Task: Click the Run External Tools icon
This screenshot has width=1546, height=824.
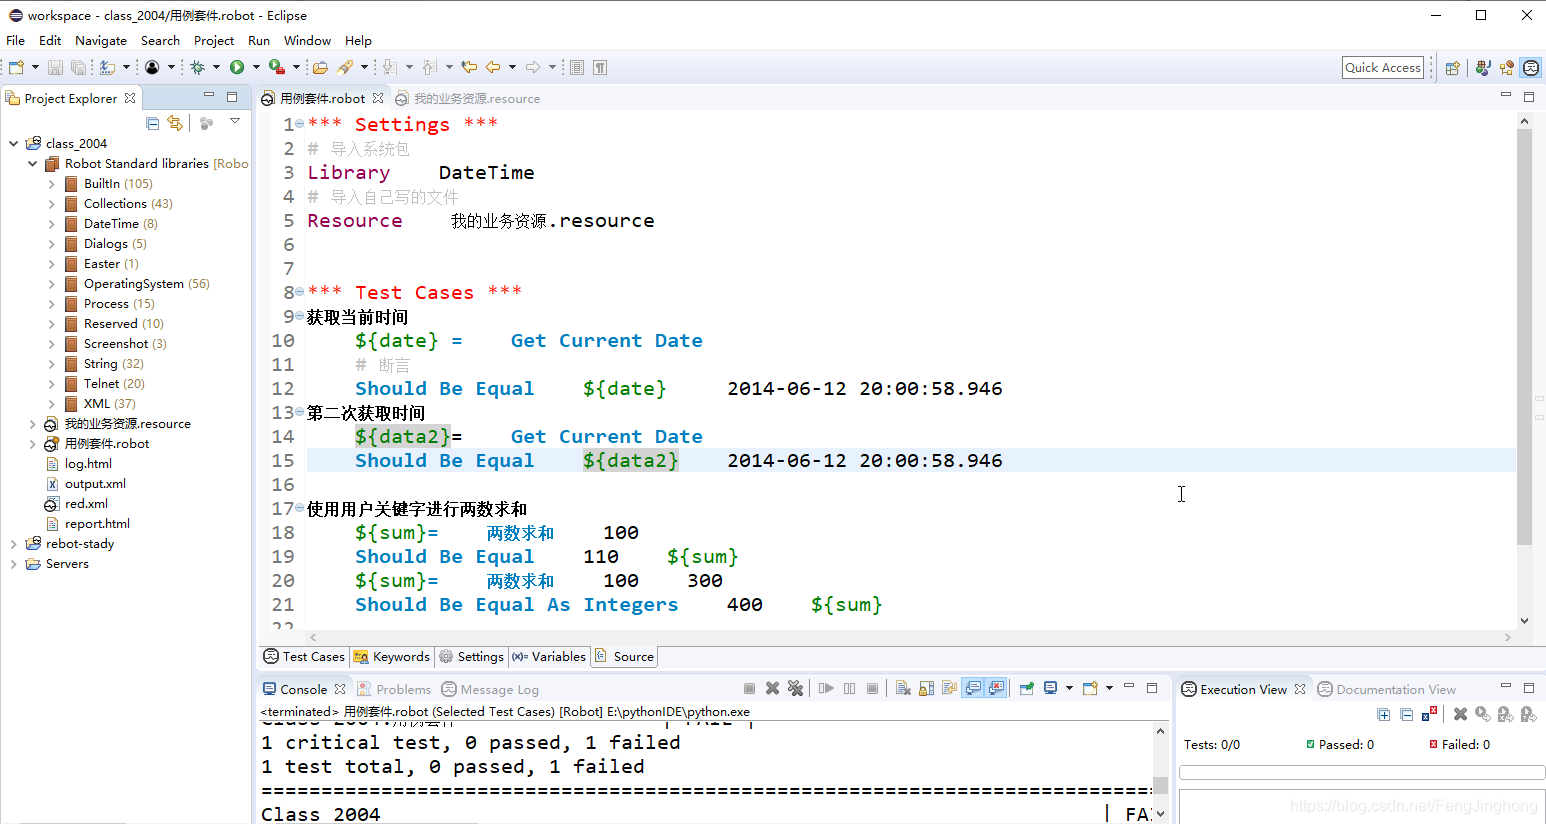Action: 277,68
